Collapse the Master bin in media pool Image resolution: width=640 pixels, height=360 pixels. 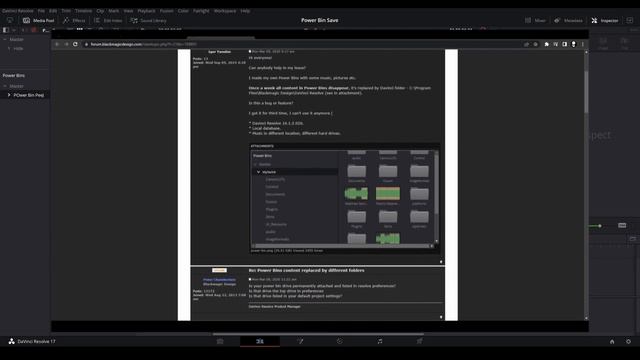[x=5, y=39]
